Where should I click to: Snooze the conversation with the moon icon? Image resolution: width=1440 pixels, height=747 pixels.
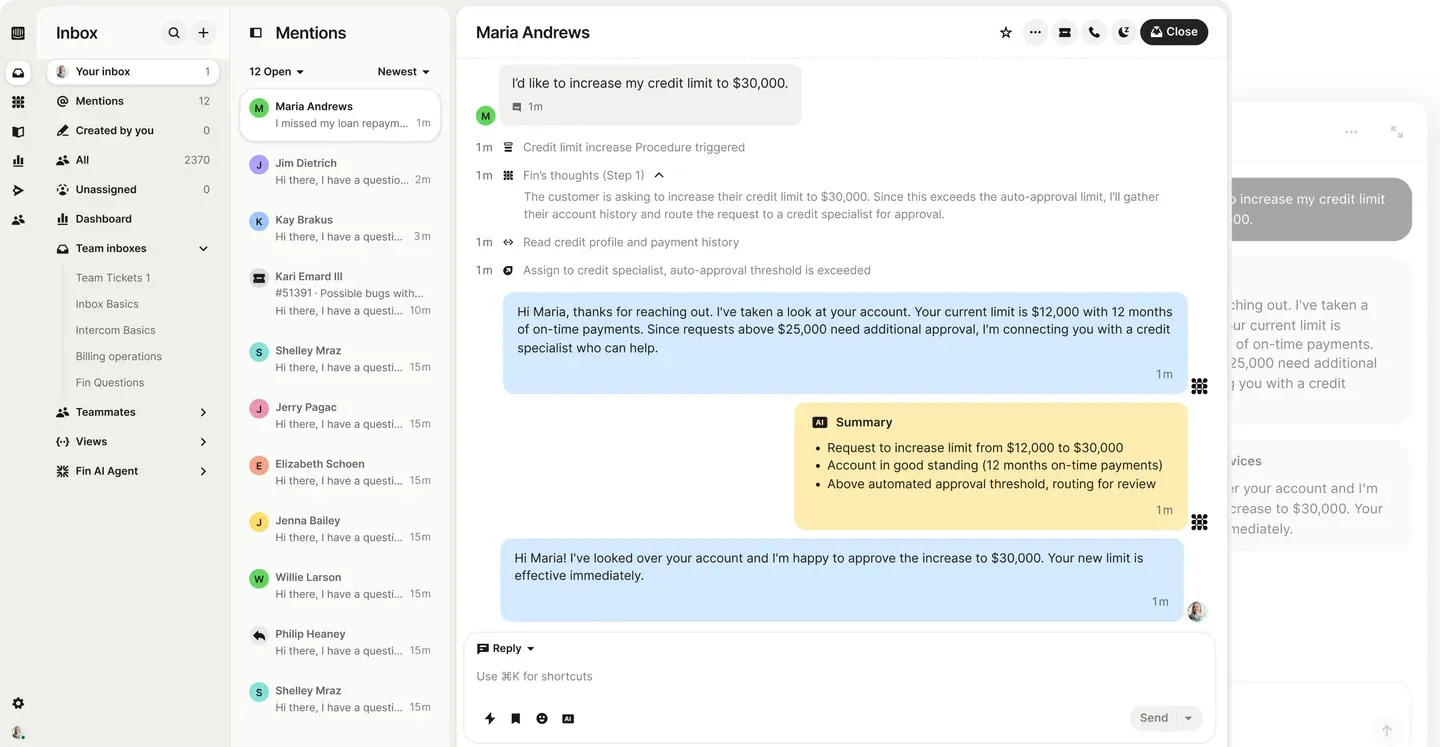pyautogui.click(x=1124, y=32)
